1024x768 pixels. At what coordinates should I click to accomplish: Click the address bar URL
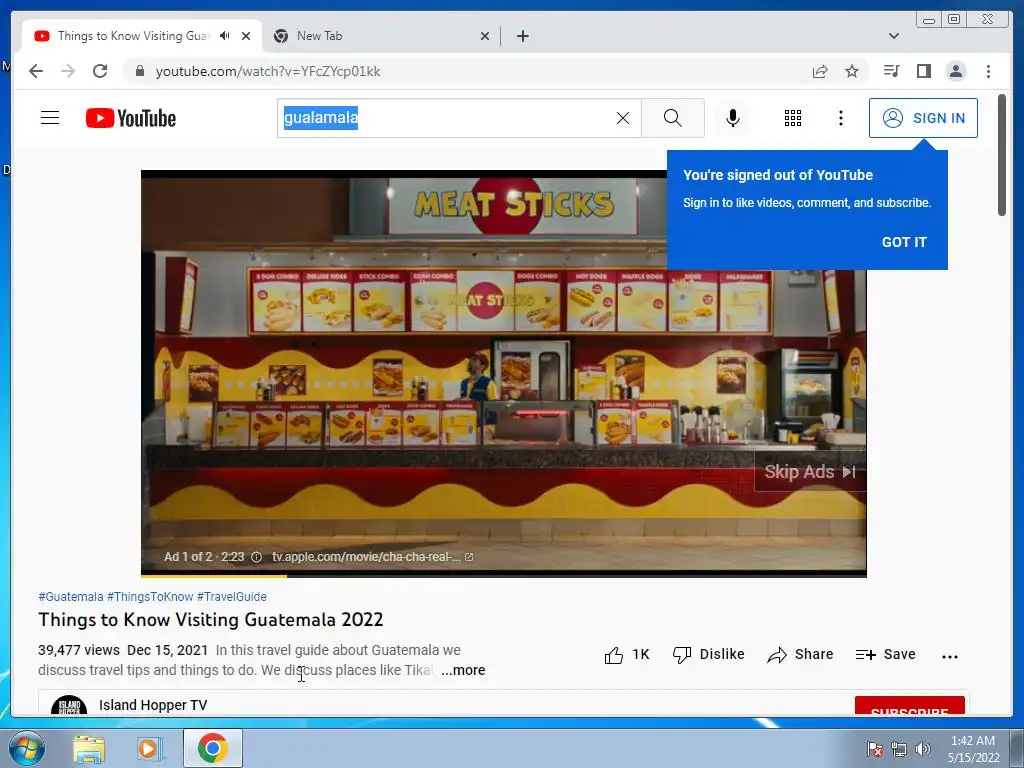pos(268,71)
